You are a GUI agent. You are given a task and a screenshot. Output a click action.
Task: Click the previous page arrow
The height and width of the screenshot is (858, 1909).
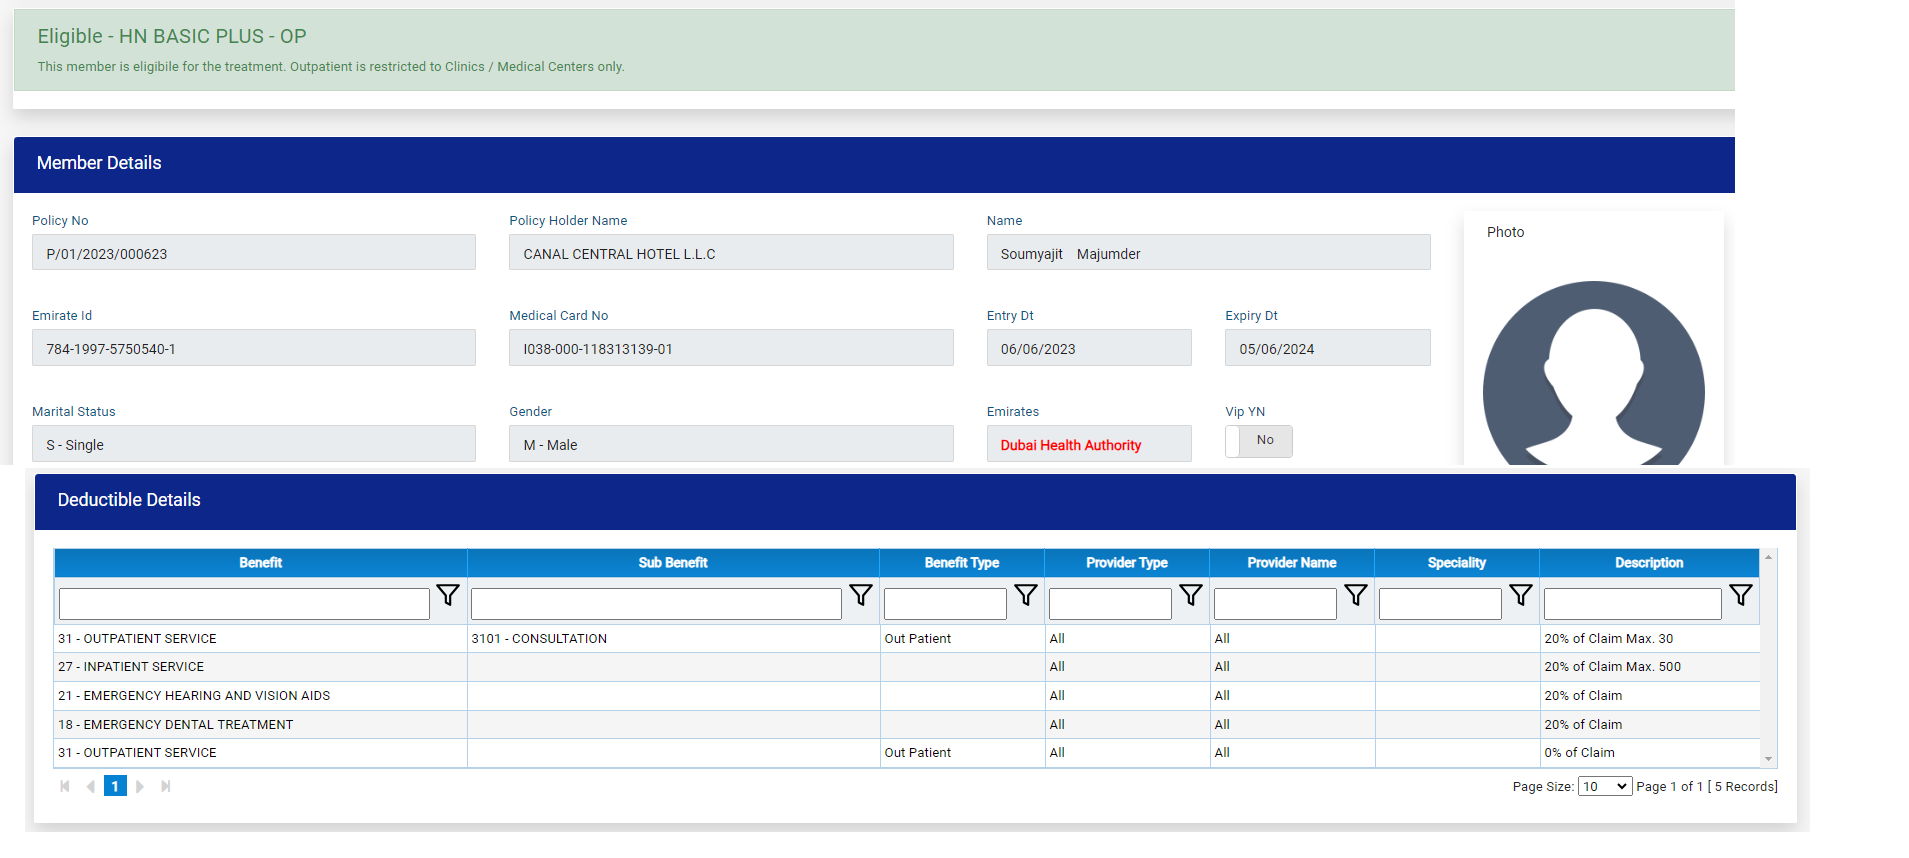point(90,787)
